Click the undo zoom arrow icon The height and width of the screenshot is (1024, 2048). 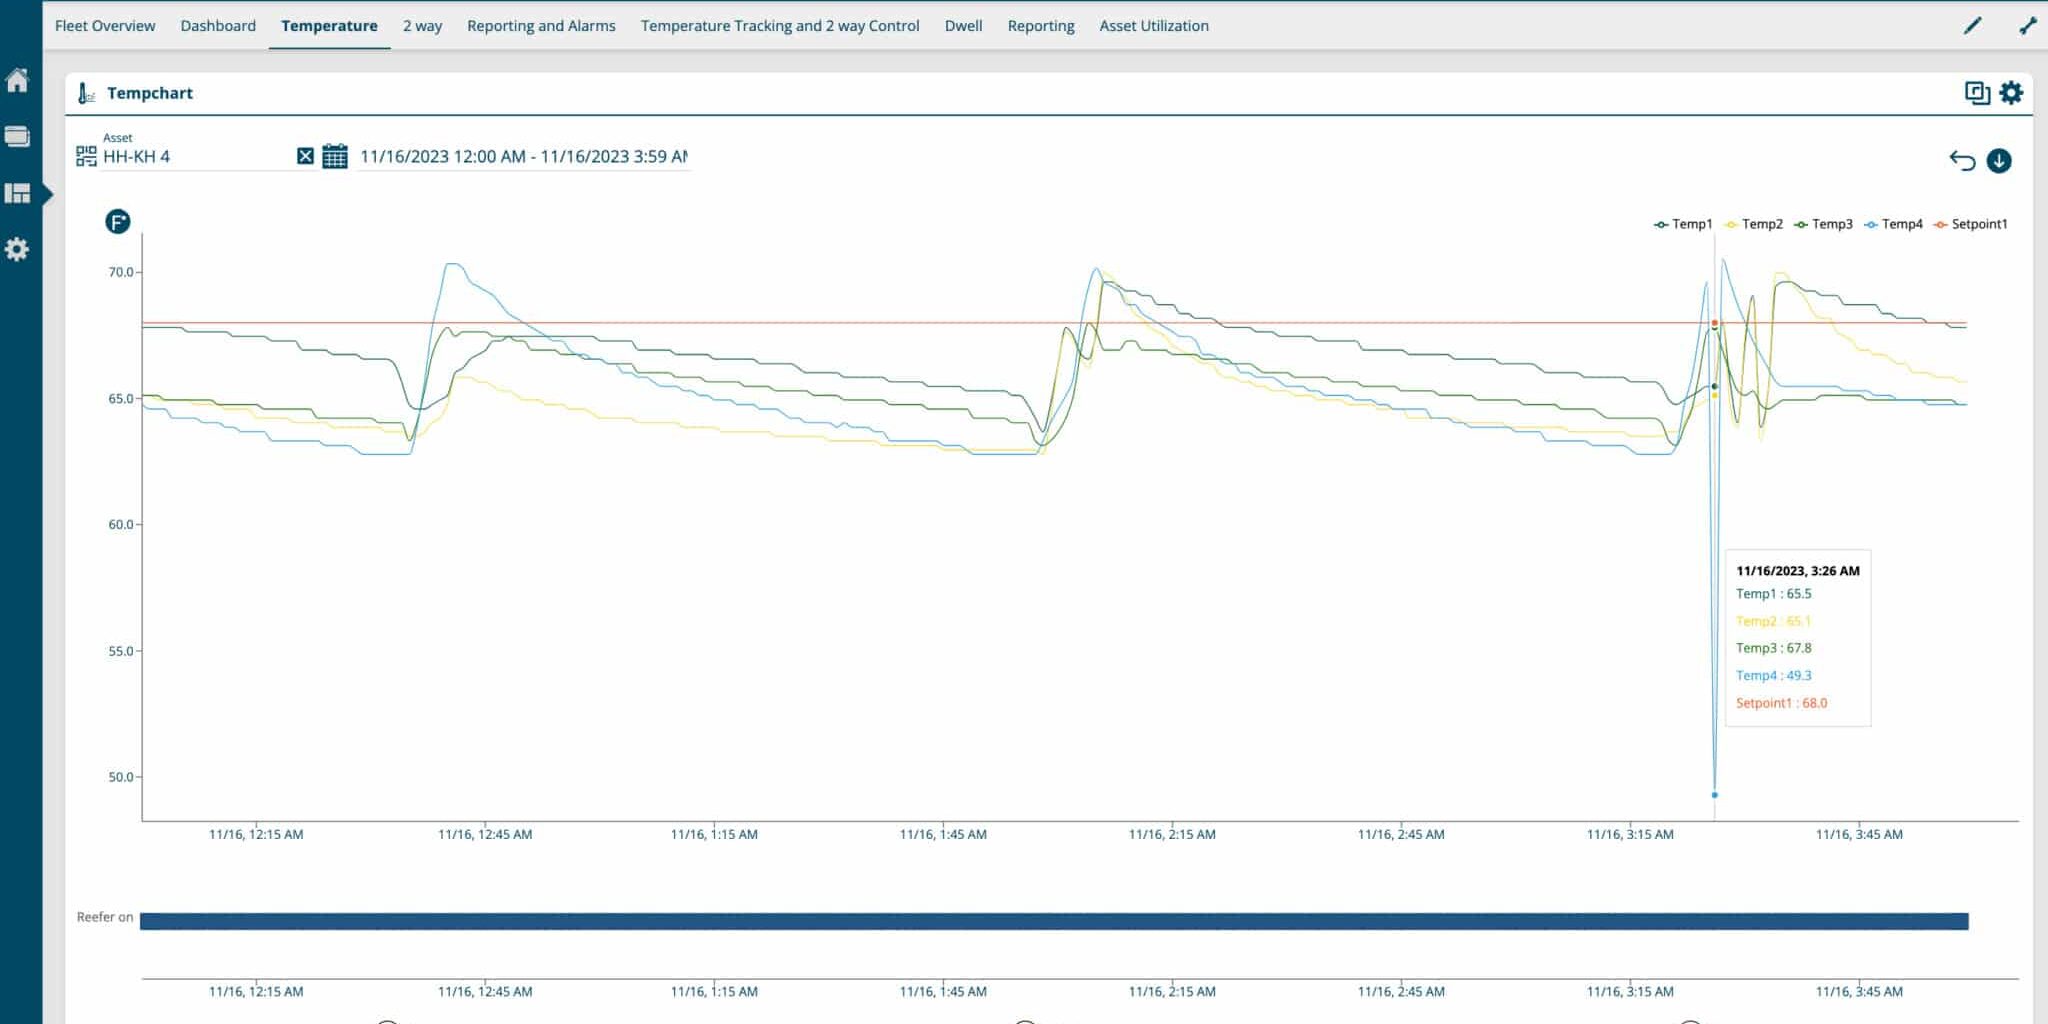1962,161
